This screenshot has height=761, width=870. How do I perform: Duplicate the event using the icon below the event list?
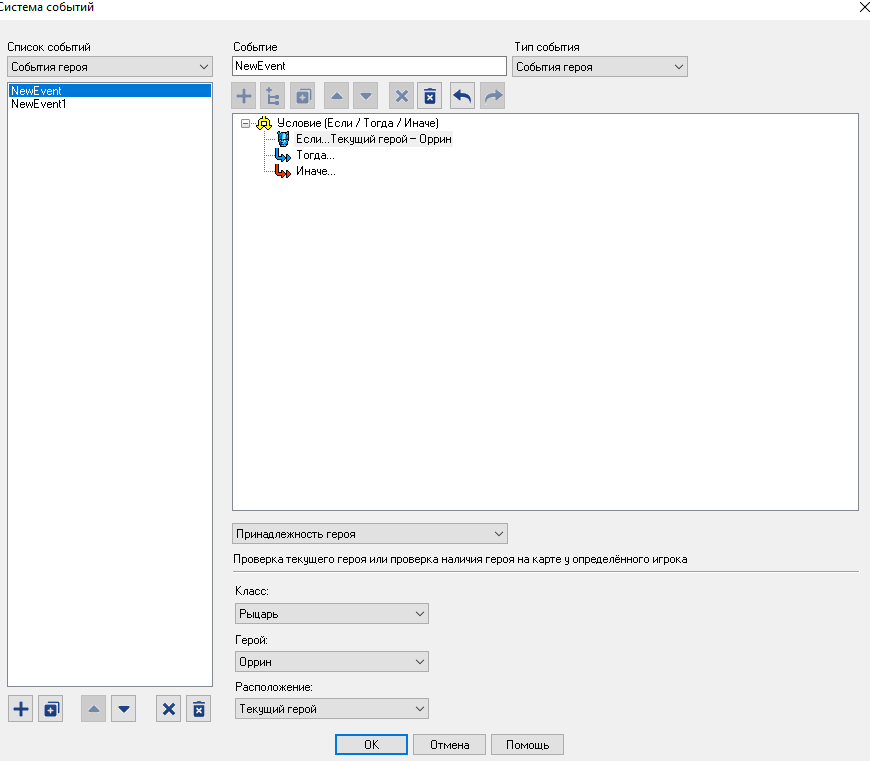point(50,709)
